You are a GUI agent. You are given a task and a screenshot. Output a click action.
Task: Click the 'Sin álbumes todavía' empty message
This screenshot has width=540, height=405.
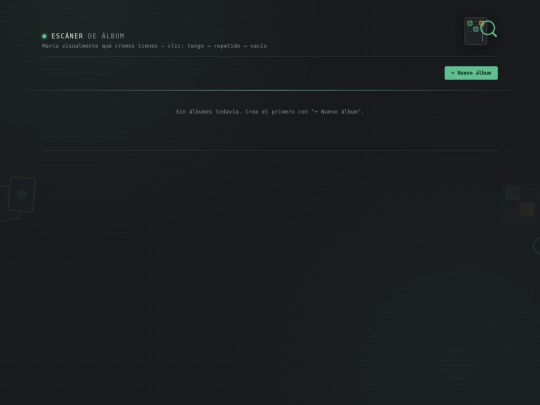point(269,112)
